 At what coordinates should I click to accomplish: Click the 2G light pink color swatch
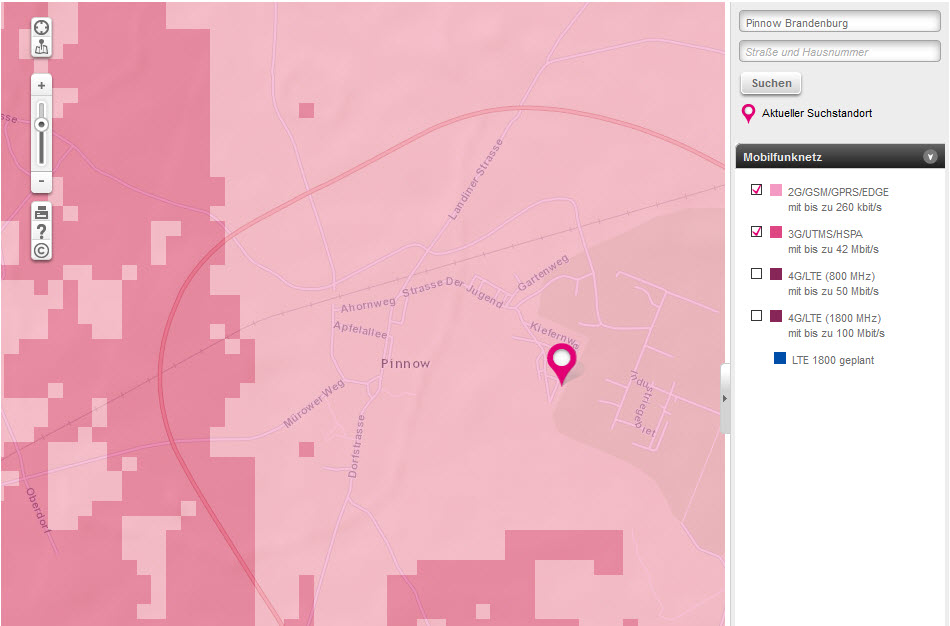click(x=776, y=190)
